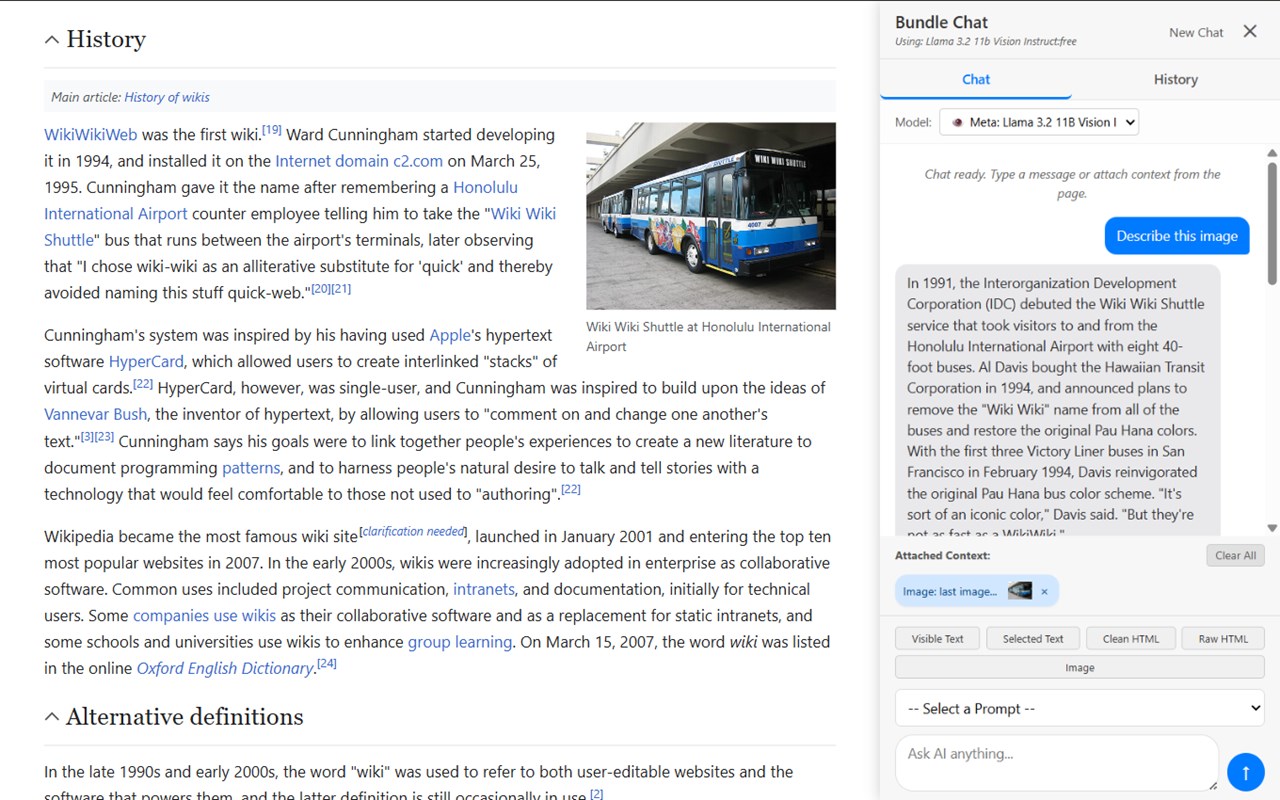Open the patterns link
1280x800 pixels.
(251, 467)
